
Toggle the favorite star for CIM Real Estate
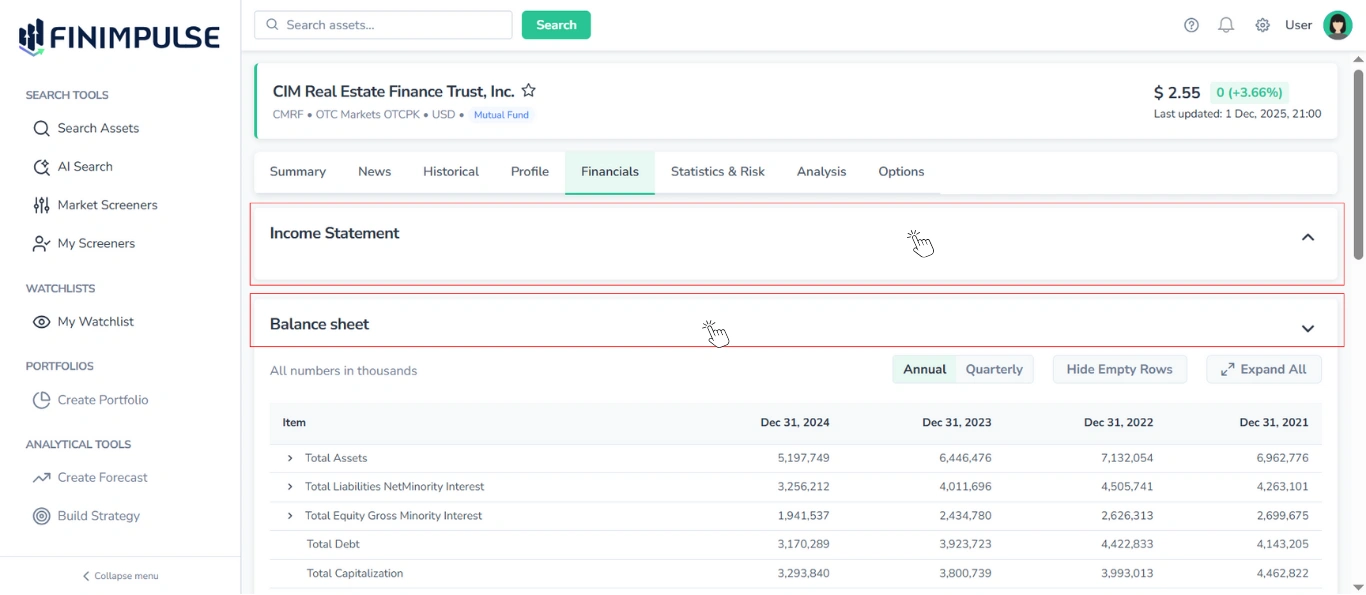pyautogui.click(x=528, y=90)
